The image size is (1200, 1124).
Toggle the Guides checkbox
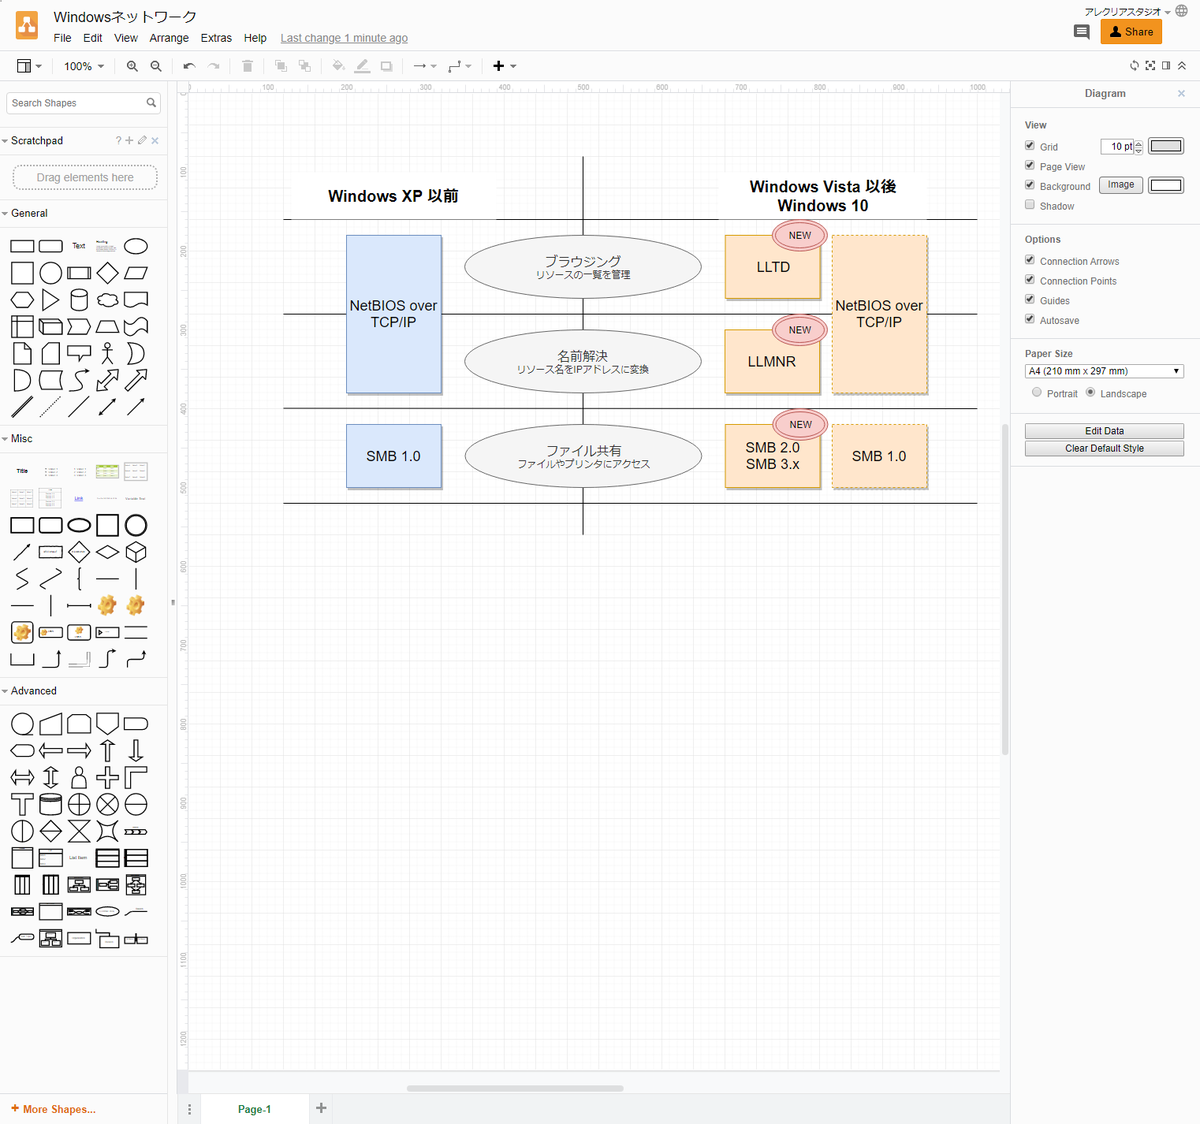click(x=1030, y=299)
